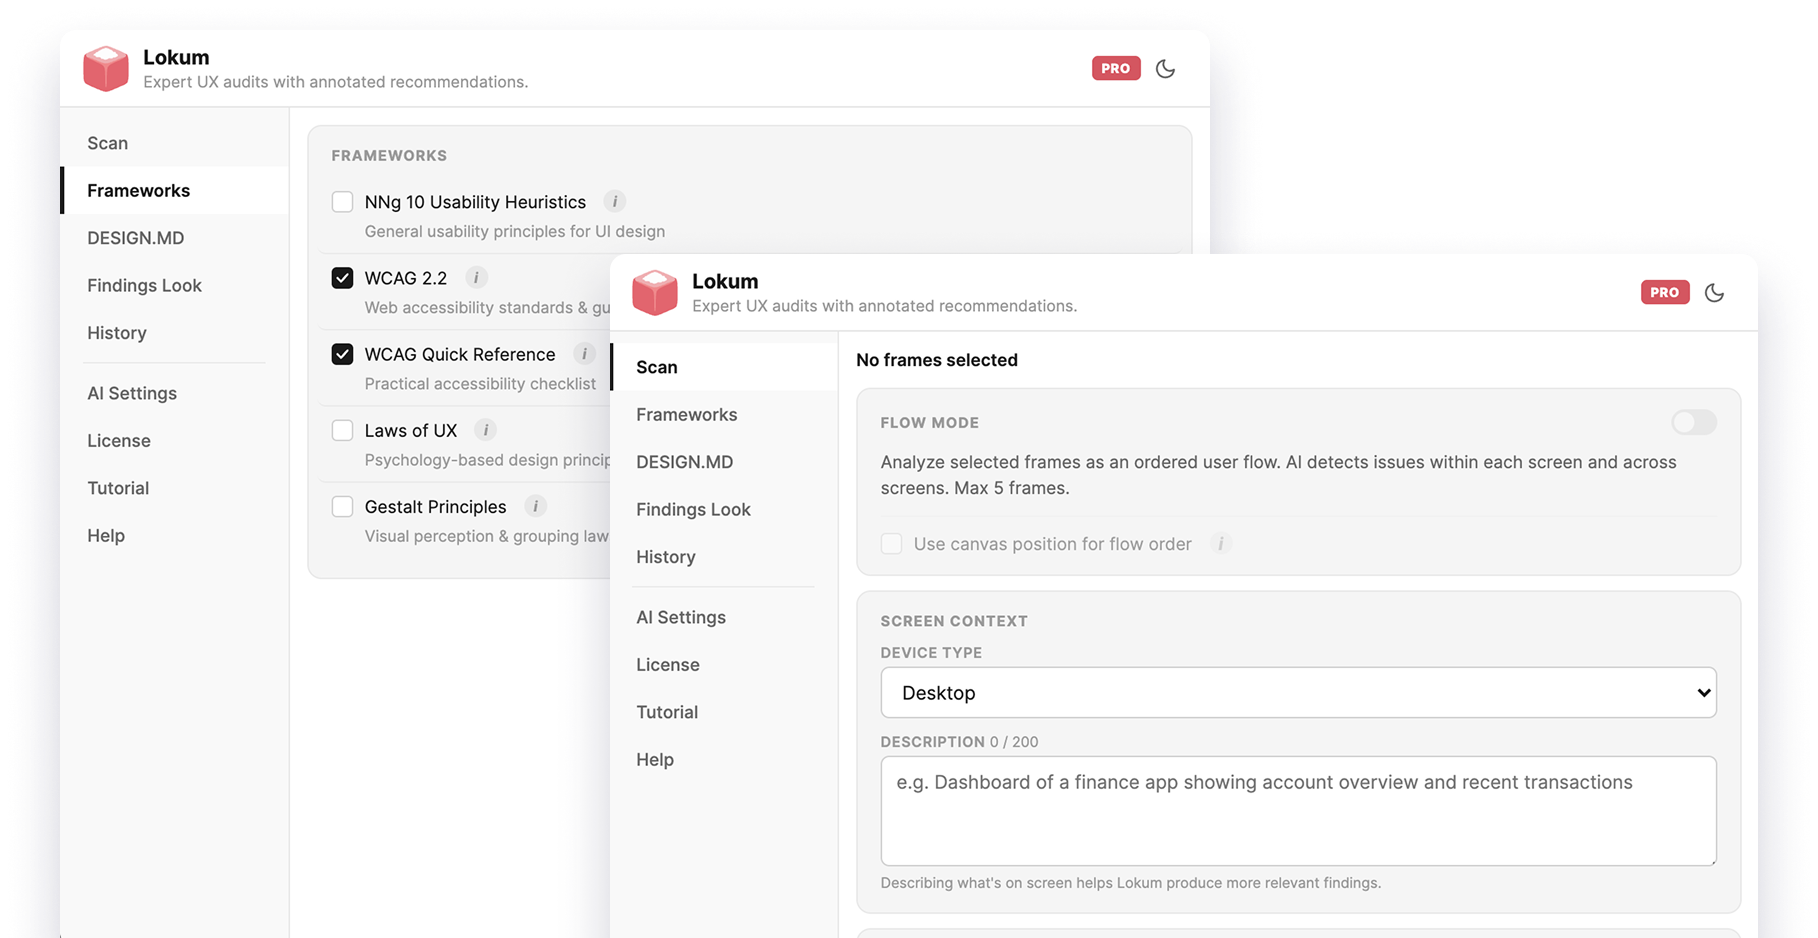Enable the Gestalt Principles checkbox
Image resolution: width=1818 pixels, height=938 pixels.
coord(342,506)
